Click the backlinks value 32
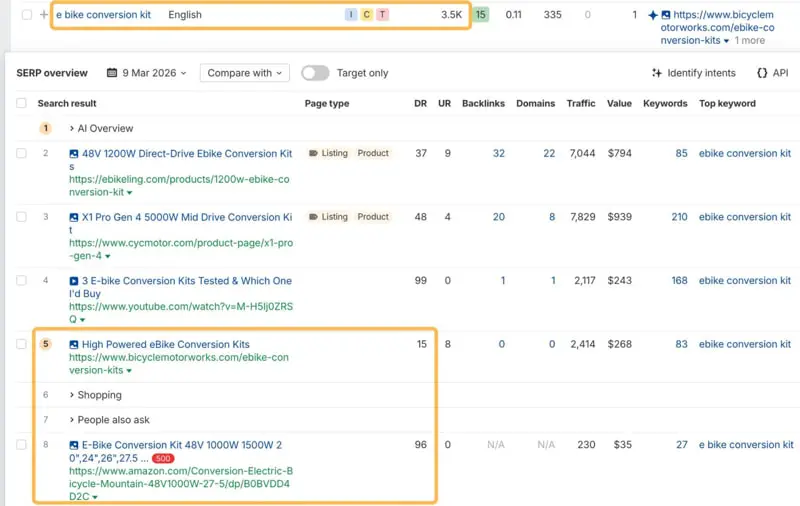The width and height of the screenshot is (800, 506). 498,153
